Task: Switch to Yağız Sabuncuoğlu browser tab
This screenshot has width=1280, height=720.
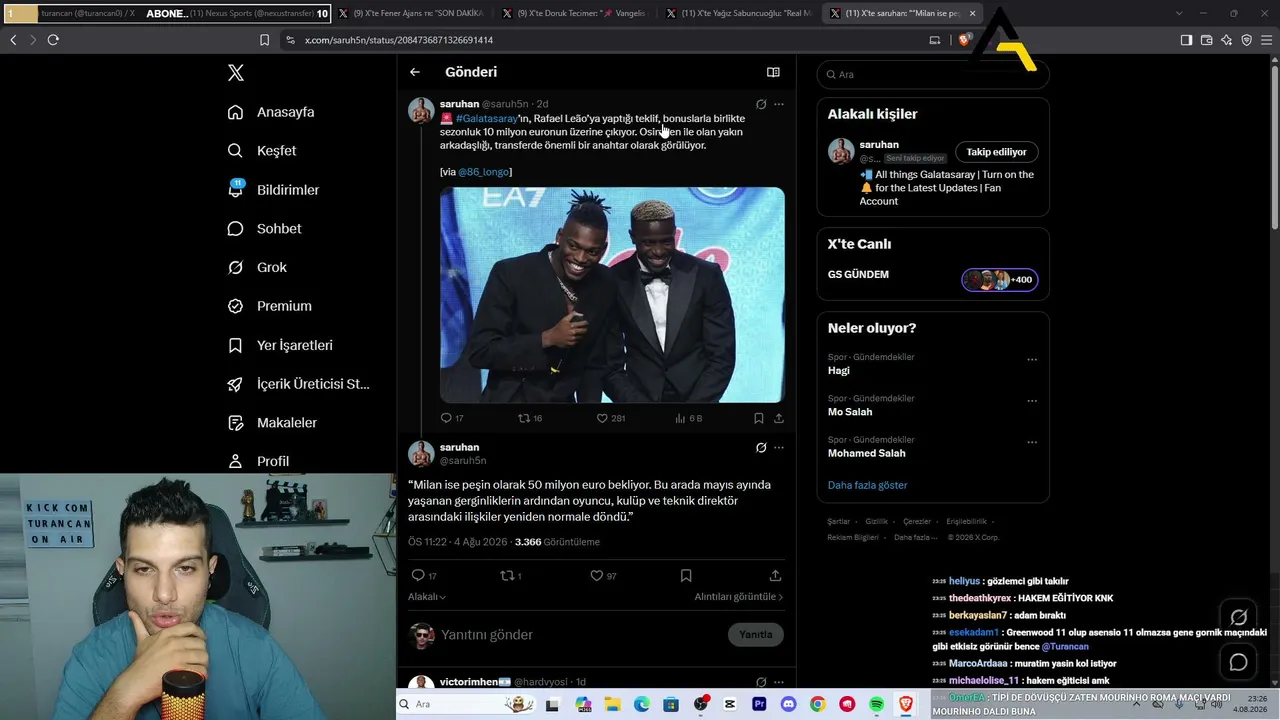Action: point(738,13)
